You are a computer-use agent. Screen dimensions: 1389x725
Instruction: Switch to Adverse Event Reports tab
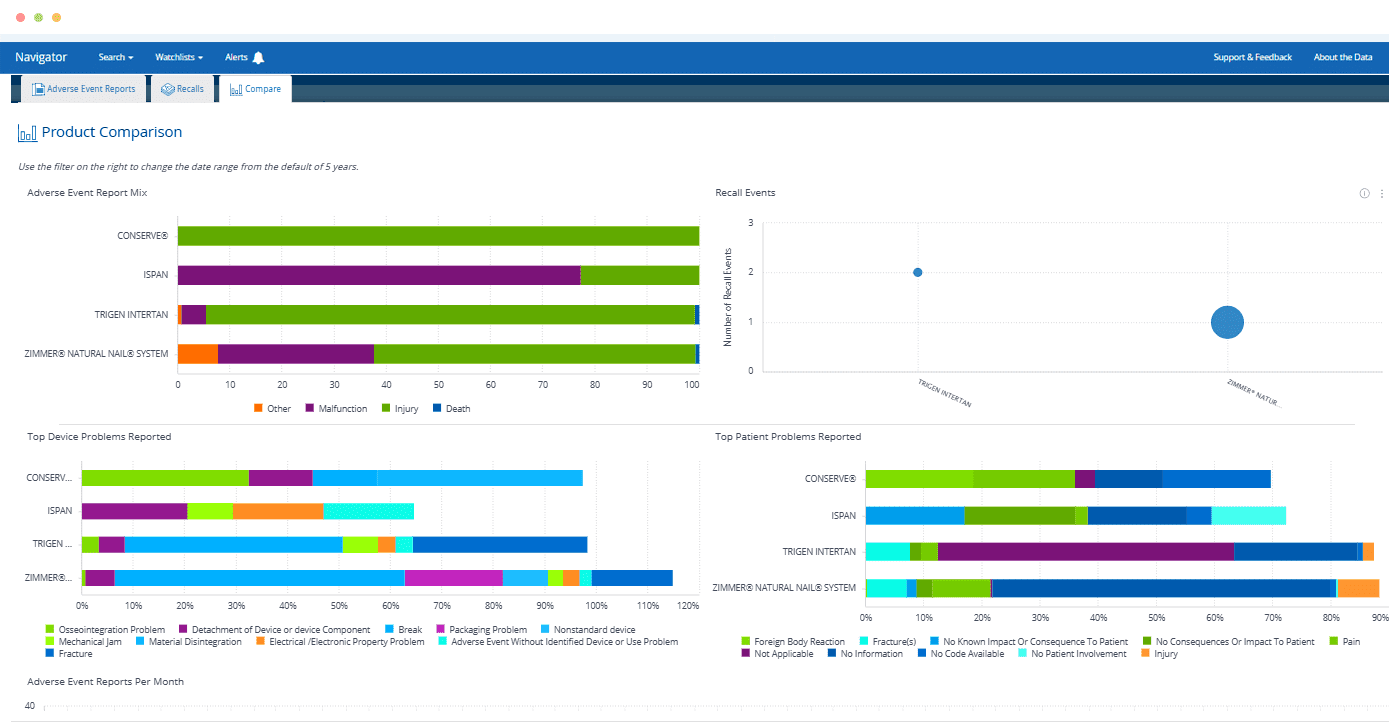click(x=84, y=89)
